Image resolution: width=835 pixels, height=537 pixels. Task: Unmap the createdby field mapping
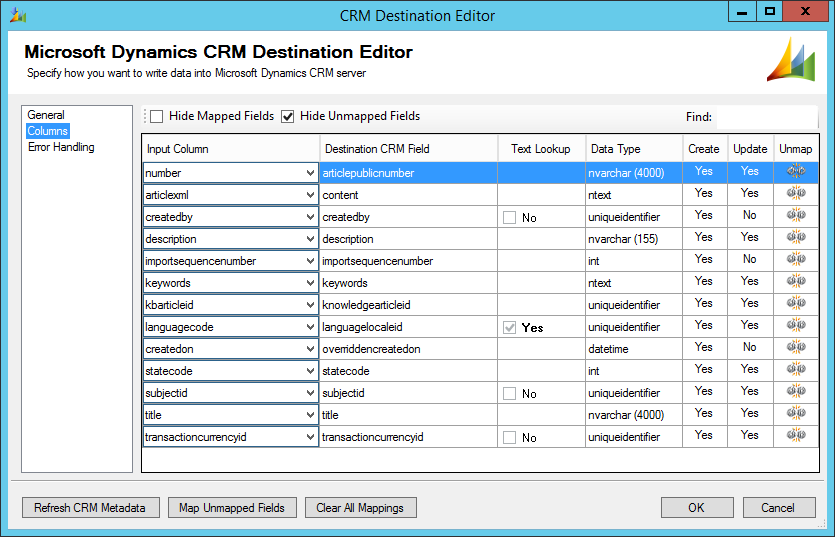point(796,215)
